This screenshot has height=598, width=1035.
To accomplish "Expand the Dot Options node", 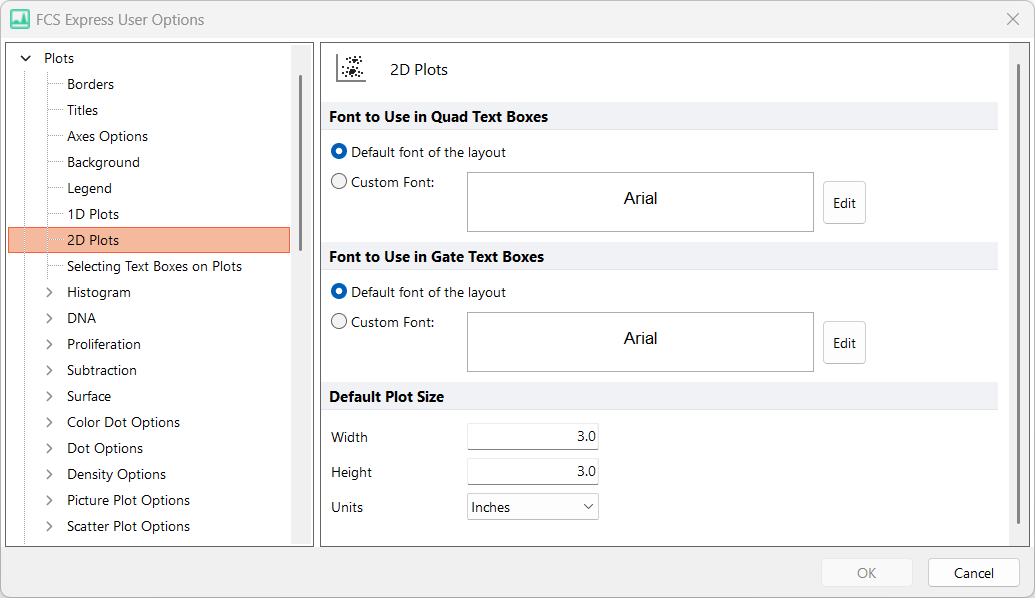I will 50,448.
